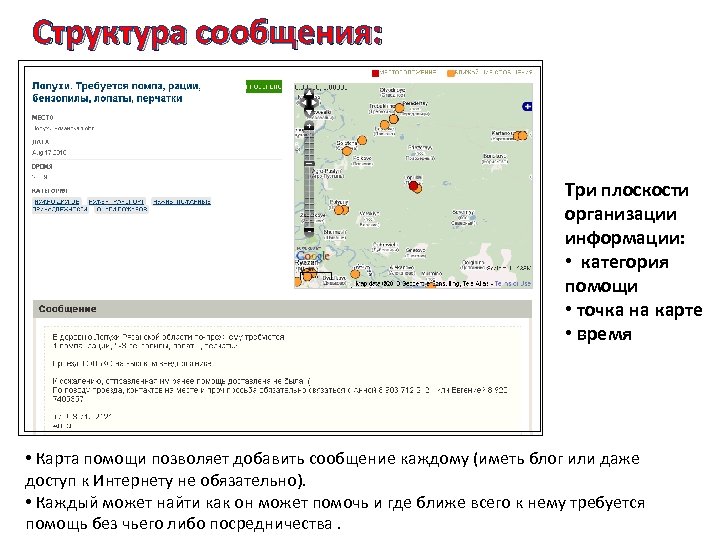Pan the map down with the arrow control

(x=309, y=113)
